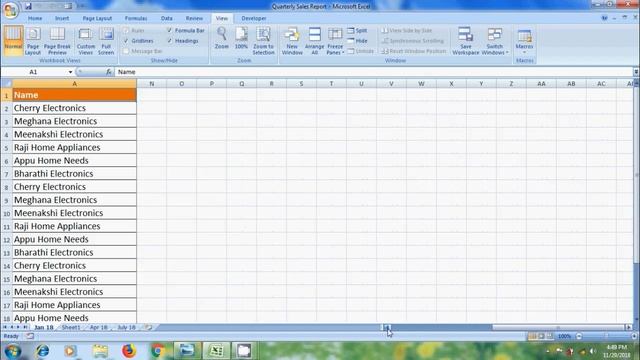Screen dimensions: 640x360
Task: Open the Page Layout ribbon tab
Action: [x=97, y=18]
